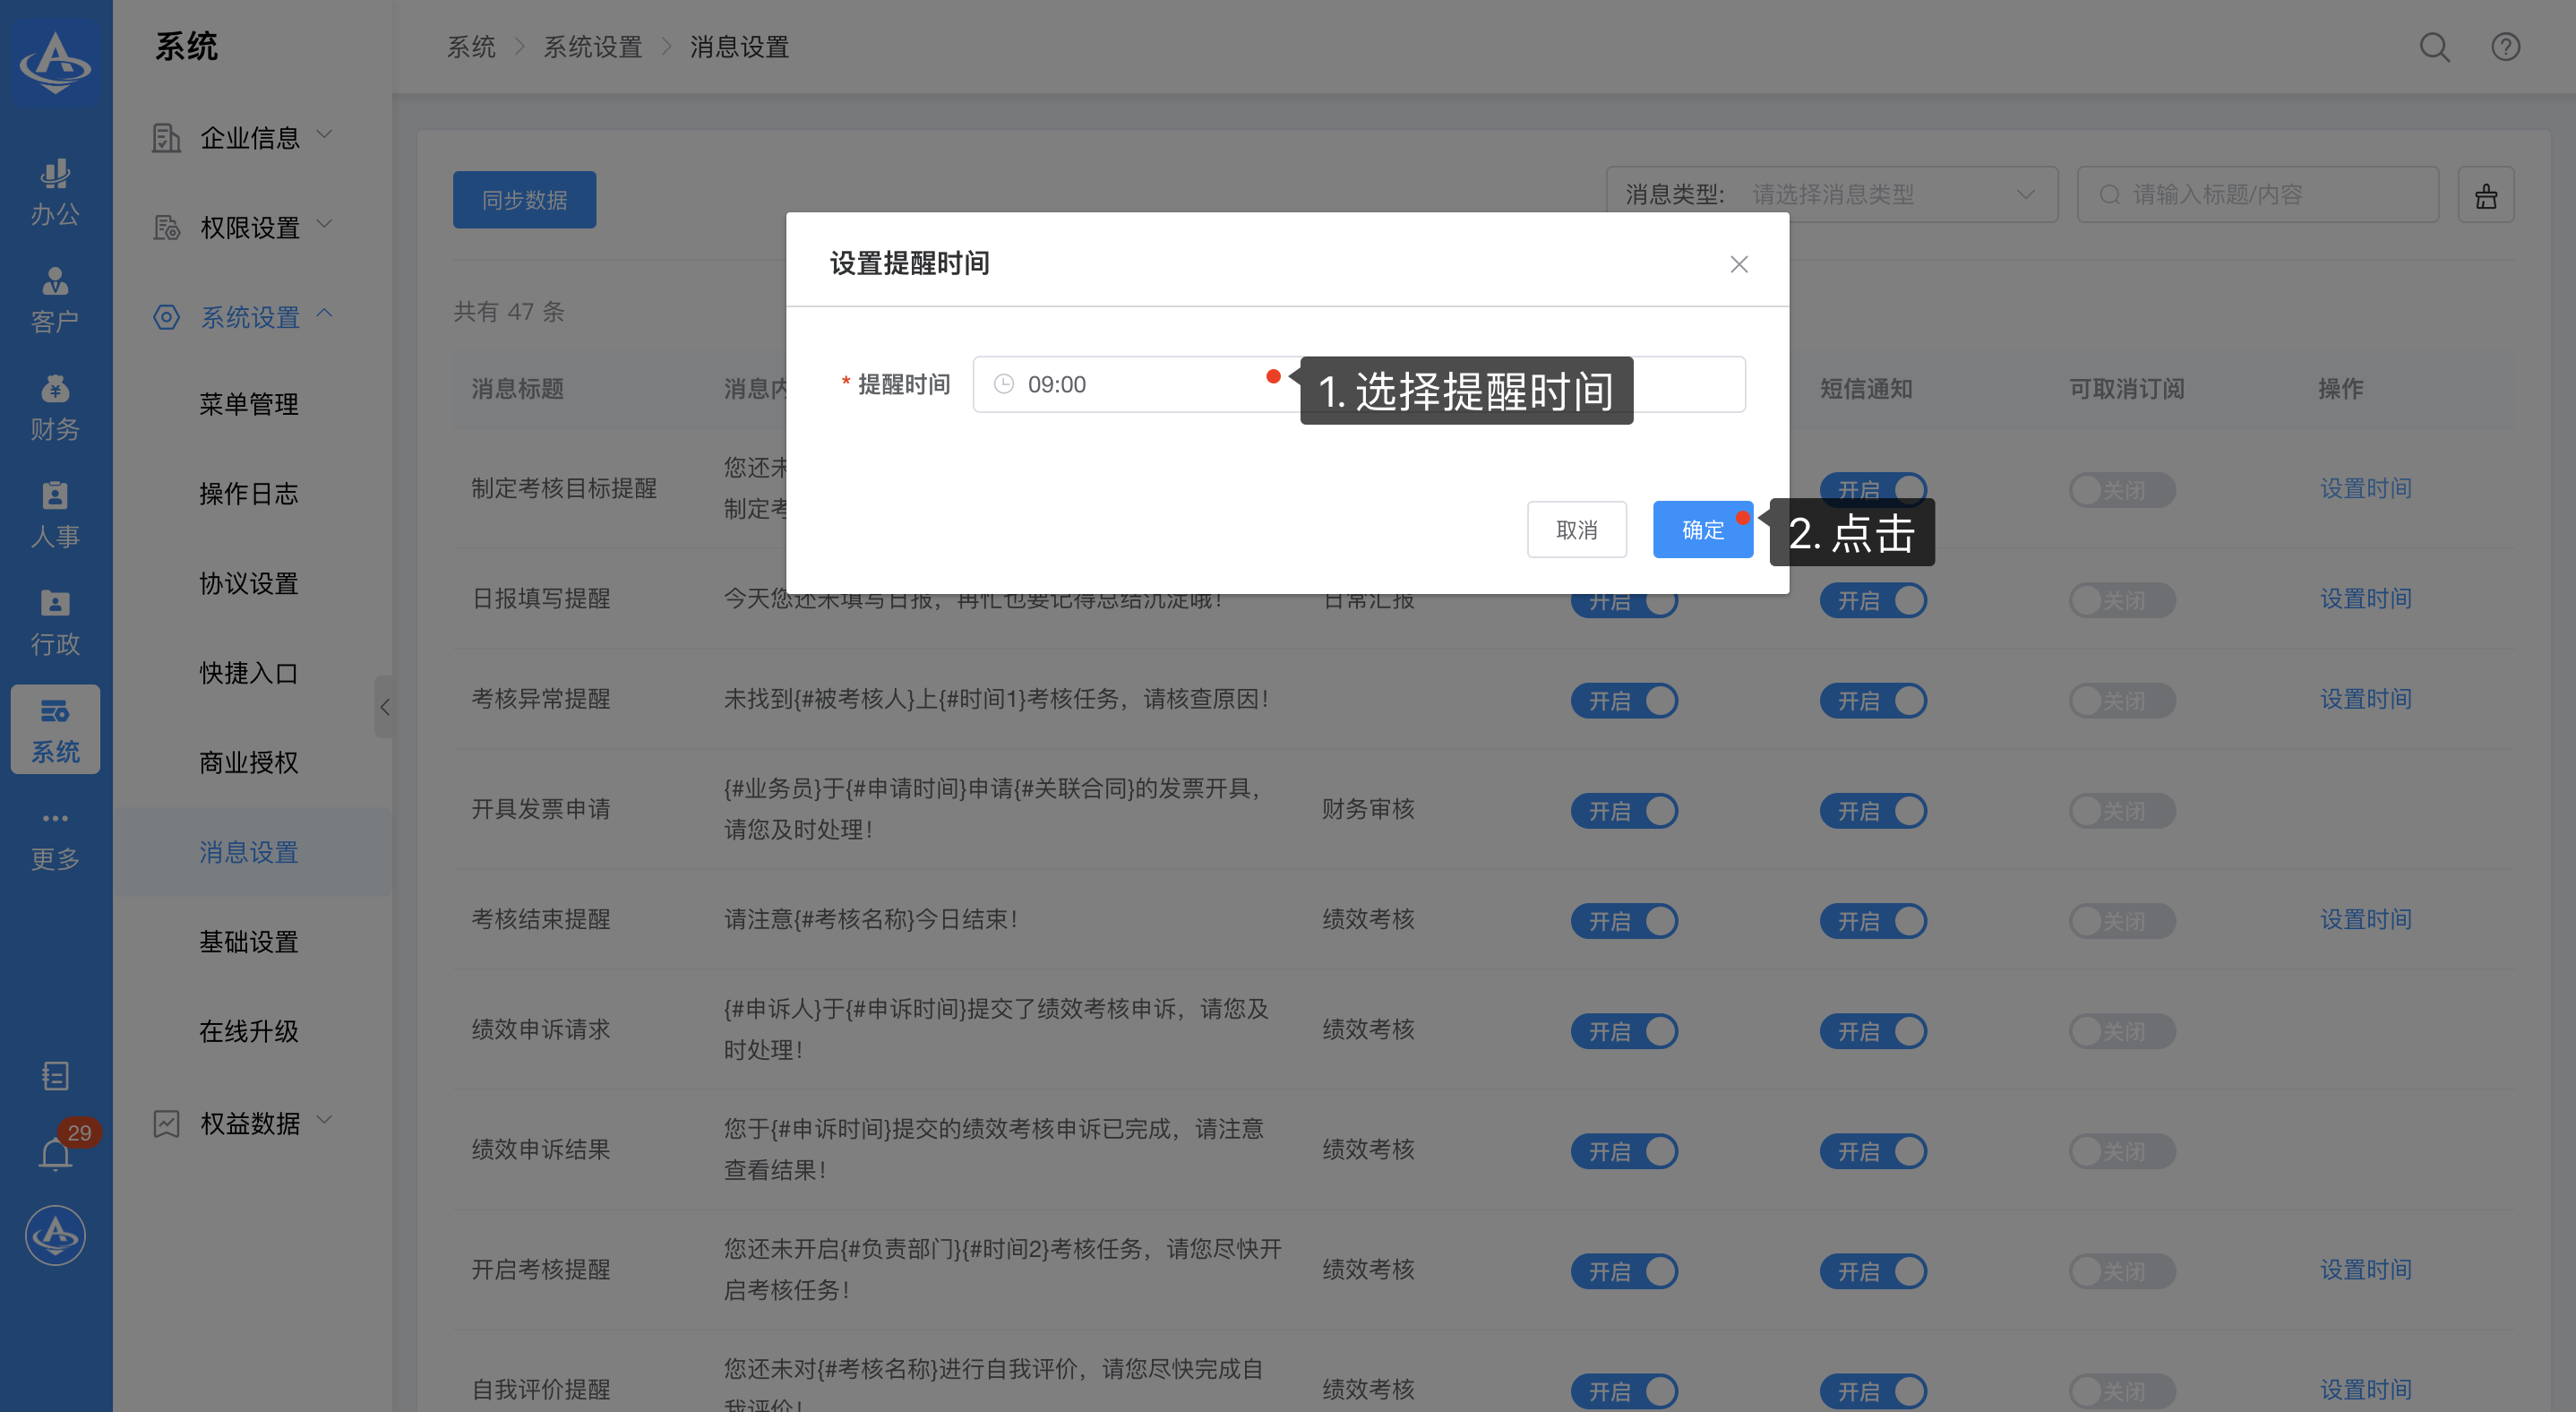This screenshot has width=2576, height=1412.
Task: Click the 取消 cancel button in dialog
Action: tap(1576, 529)
